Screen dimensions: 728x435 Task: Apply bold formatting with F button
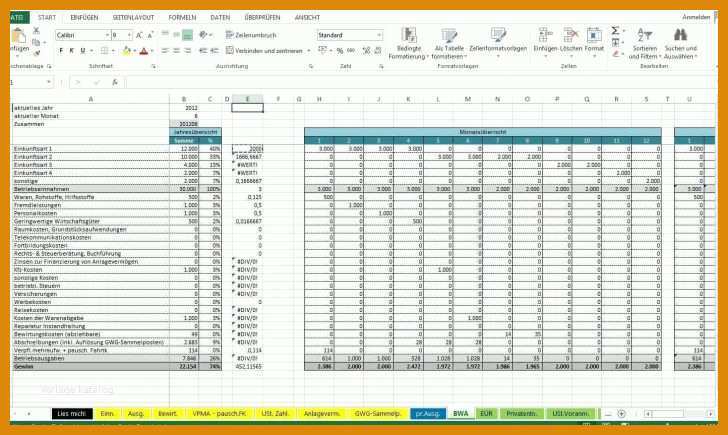pos(61,51)
